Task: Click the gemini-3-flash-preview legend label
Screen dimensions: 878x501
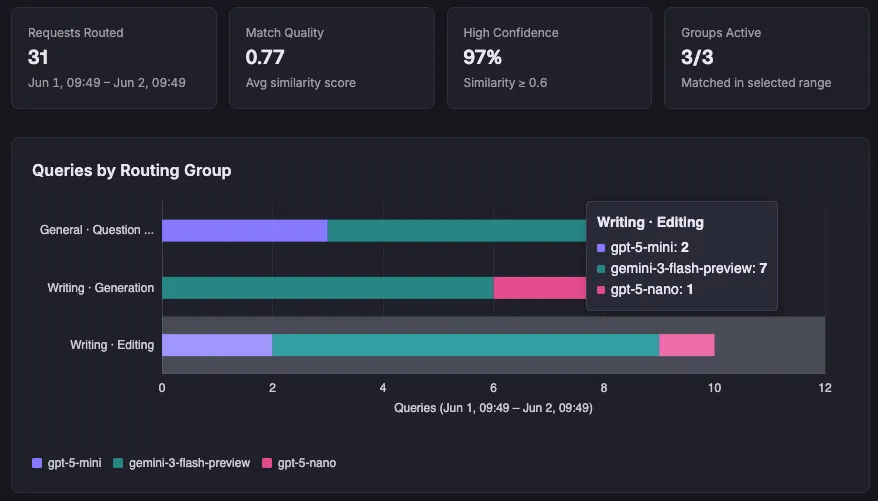Action: pyautogui.click(x=189, y=463)
